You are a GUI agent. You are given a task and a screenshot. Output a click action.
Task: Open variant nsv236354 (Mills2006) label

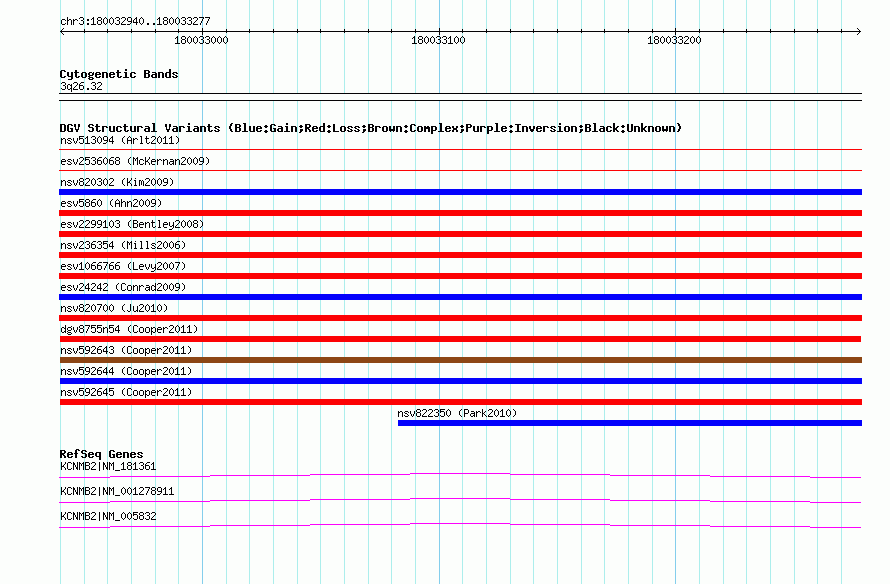click(x=123, y=245)
